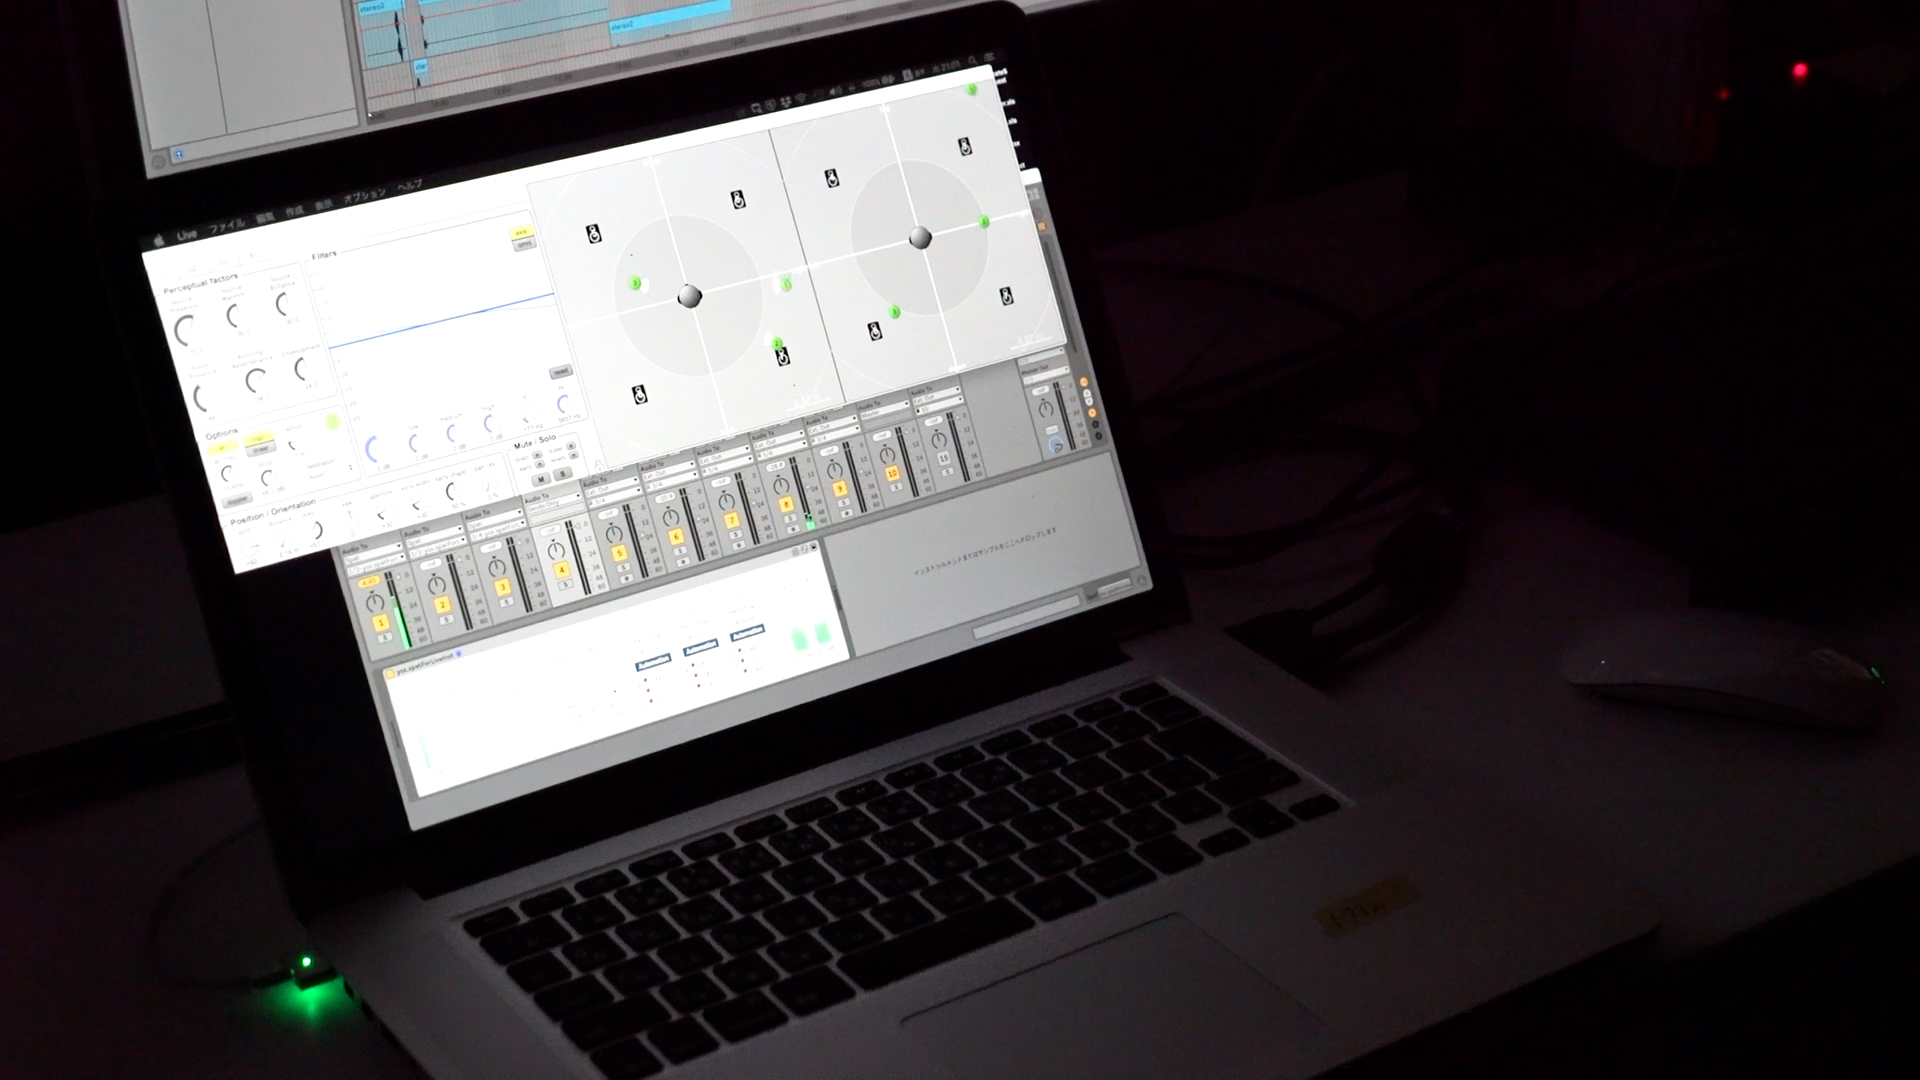Screen dimensions: 1920x1080
Task: Toggle ysx.spatForLive device on/off switch
Action: coord(391,673)
